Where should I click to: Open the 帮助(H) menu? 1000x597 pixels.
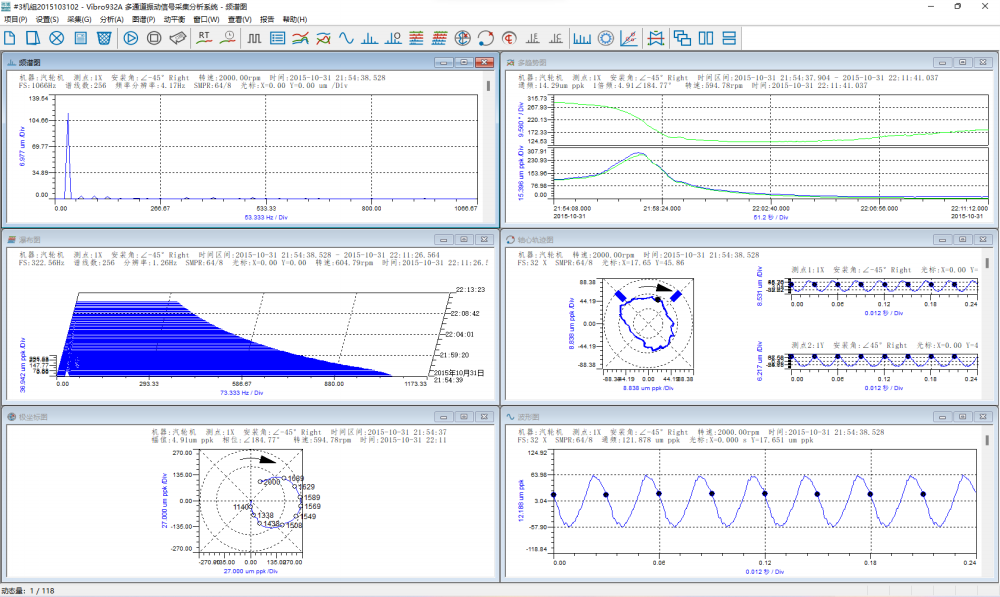[x=295, y=20]
